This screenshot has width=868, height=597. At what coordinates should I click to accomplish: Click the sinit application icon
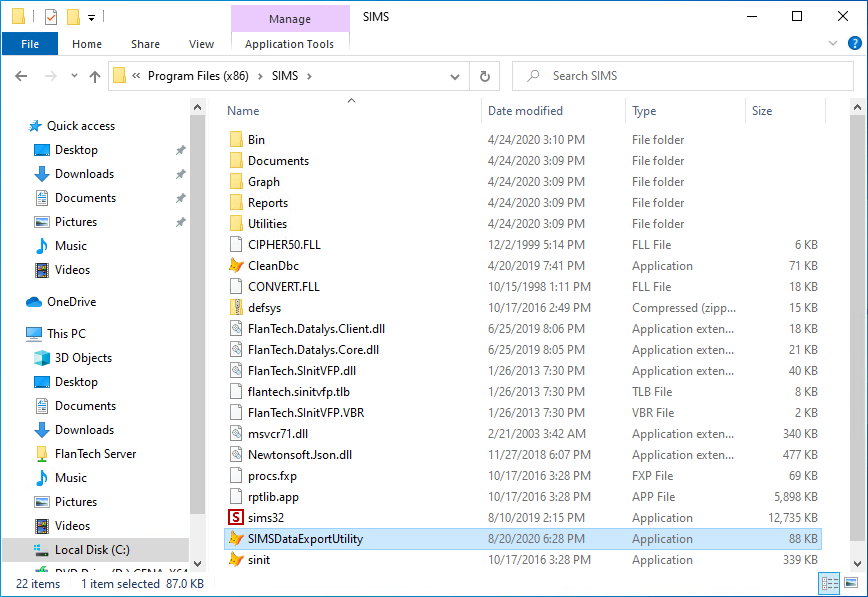(x=236, y=559)
